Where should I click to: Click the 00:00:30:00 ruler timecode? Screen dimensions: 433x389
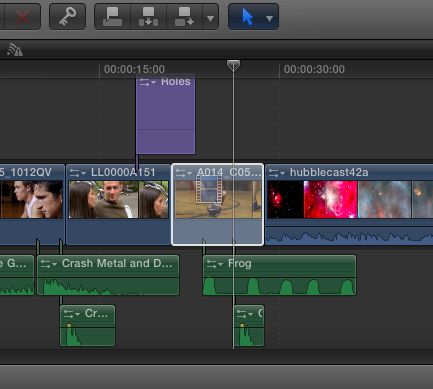(x=314, y=69)
